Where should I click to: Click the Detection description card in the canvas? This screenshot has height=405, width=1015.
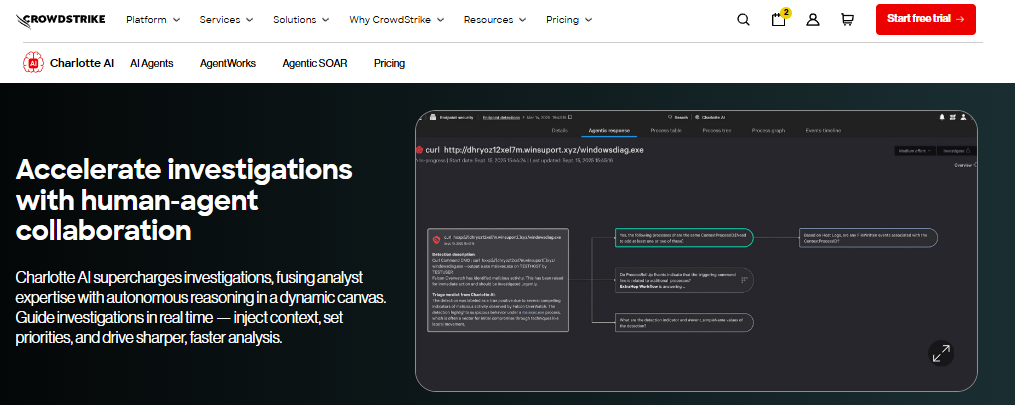tap(498, 279)
